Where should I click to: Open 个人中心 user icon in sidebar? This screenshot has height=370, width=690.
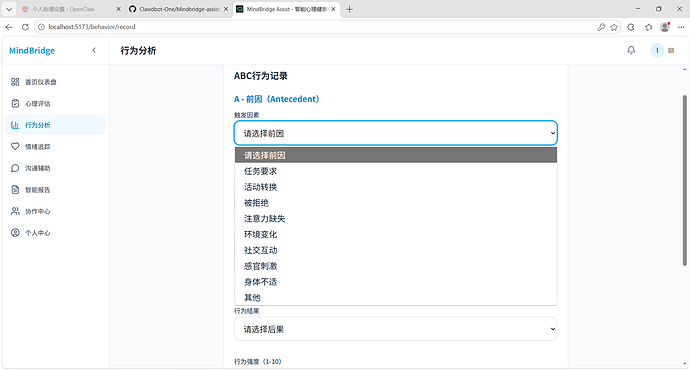(15, 233)
